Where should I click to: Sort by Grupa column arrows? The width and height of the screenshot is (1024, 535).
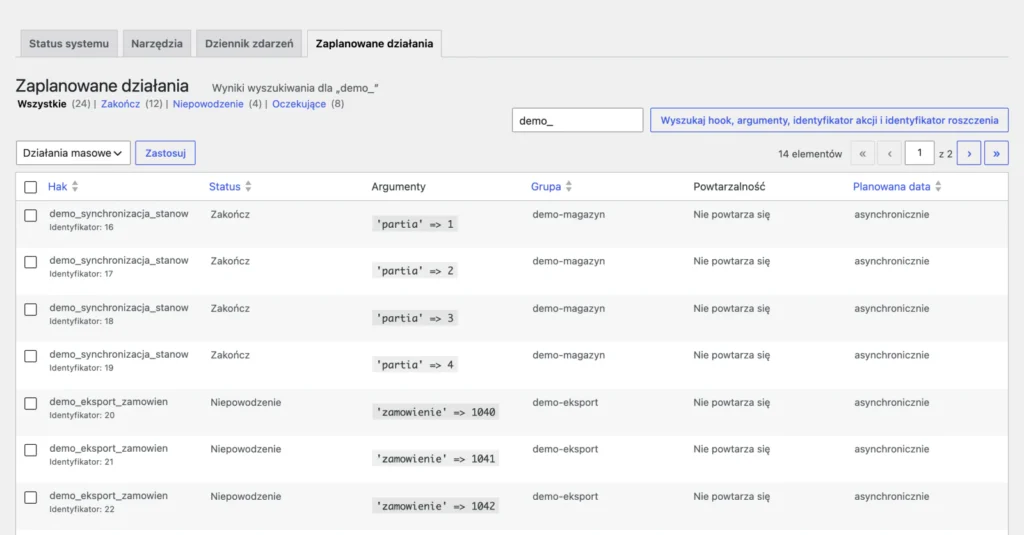pyautogui.click(x=569, y=187)
